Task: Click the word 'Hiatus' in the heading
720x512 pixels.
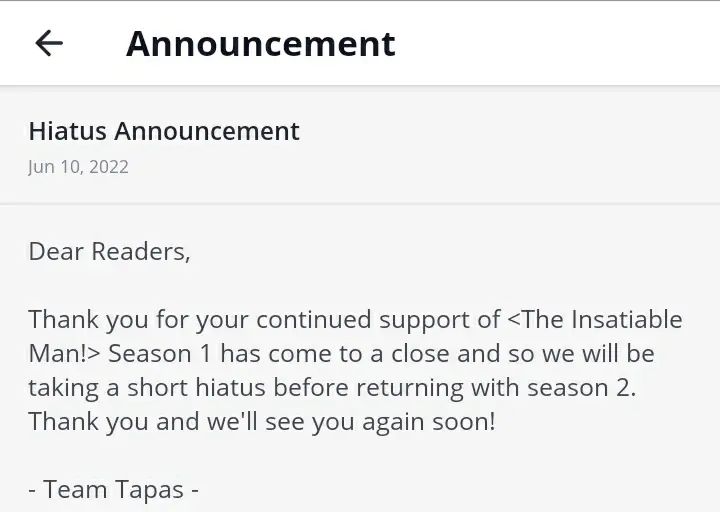Action: pos(67,131)
